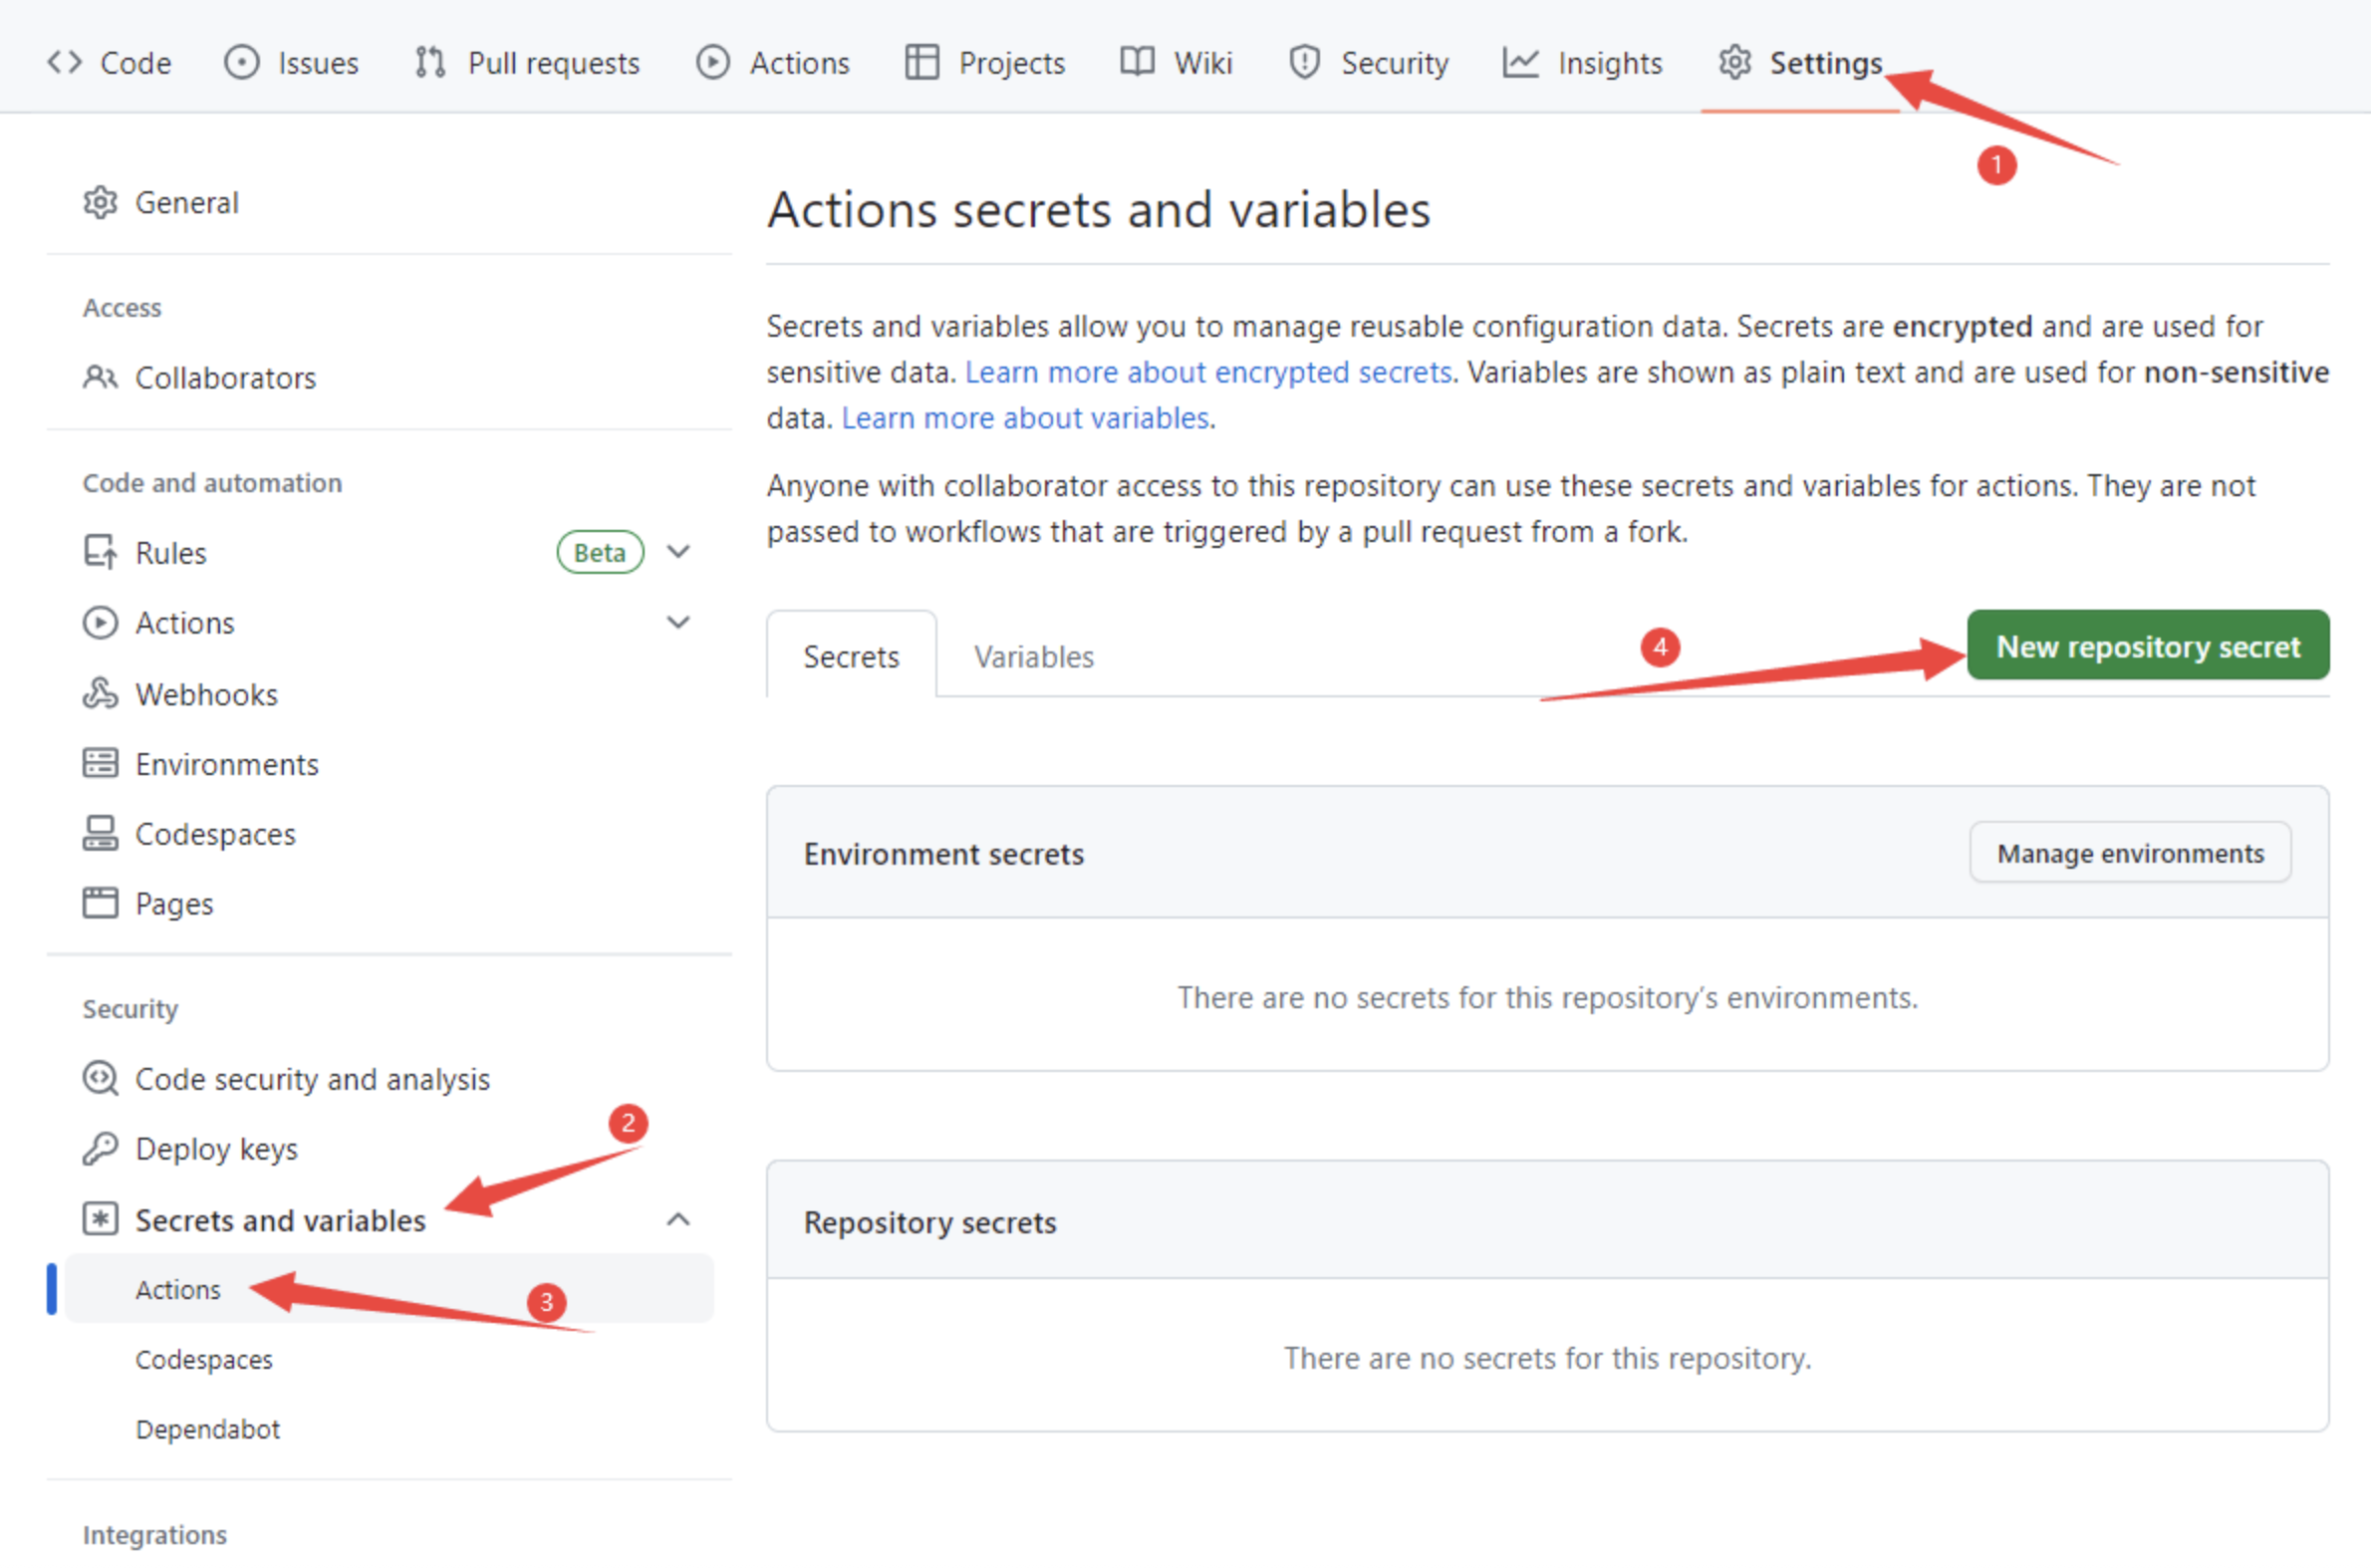This screenshot has height=1568, width=2371.
Task: Open Learn more about variables link
Action: [1026, 418]
